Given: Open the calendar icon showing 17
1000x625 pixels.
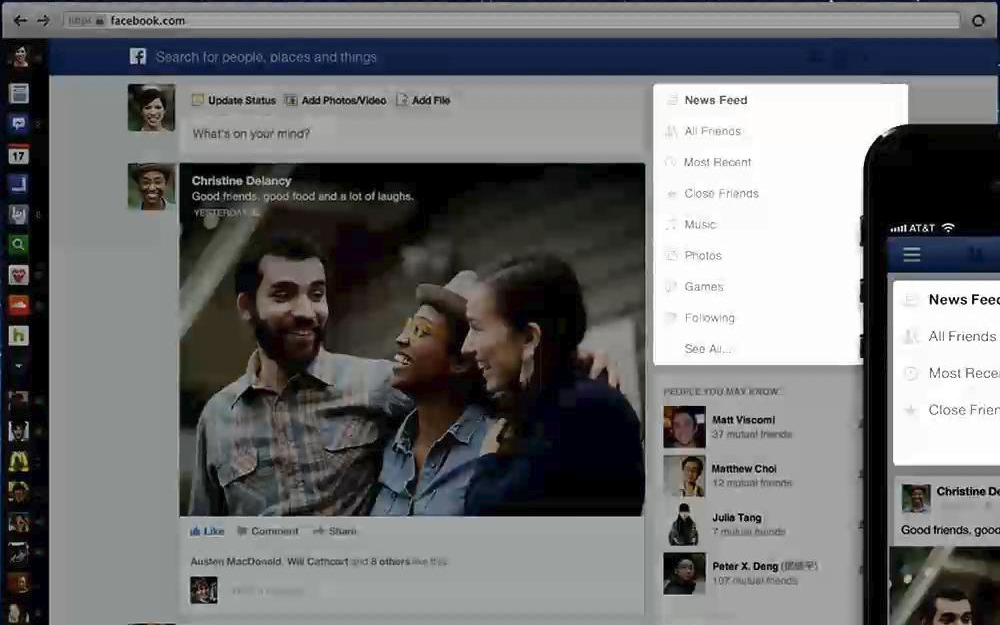Looking at the screenshot, I should click(19, 154).
